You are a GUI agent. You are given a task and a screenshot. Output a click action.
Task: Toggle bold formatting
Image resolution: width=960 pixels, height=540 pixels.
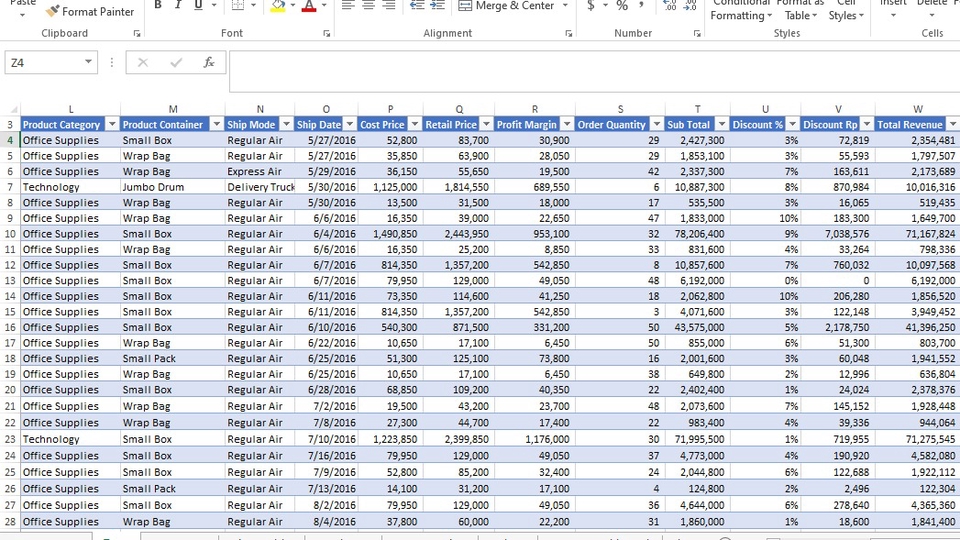157,6
